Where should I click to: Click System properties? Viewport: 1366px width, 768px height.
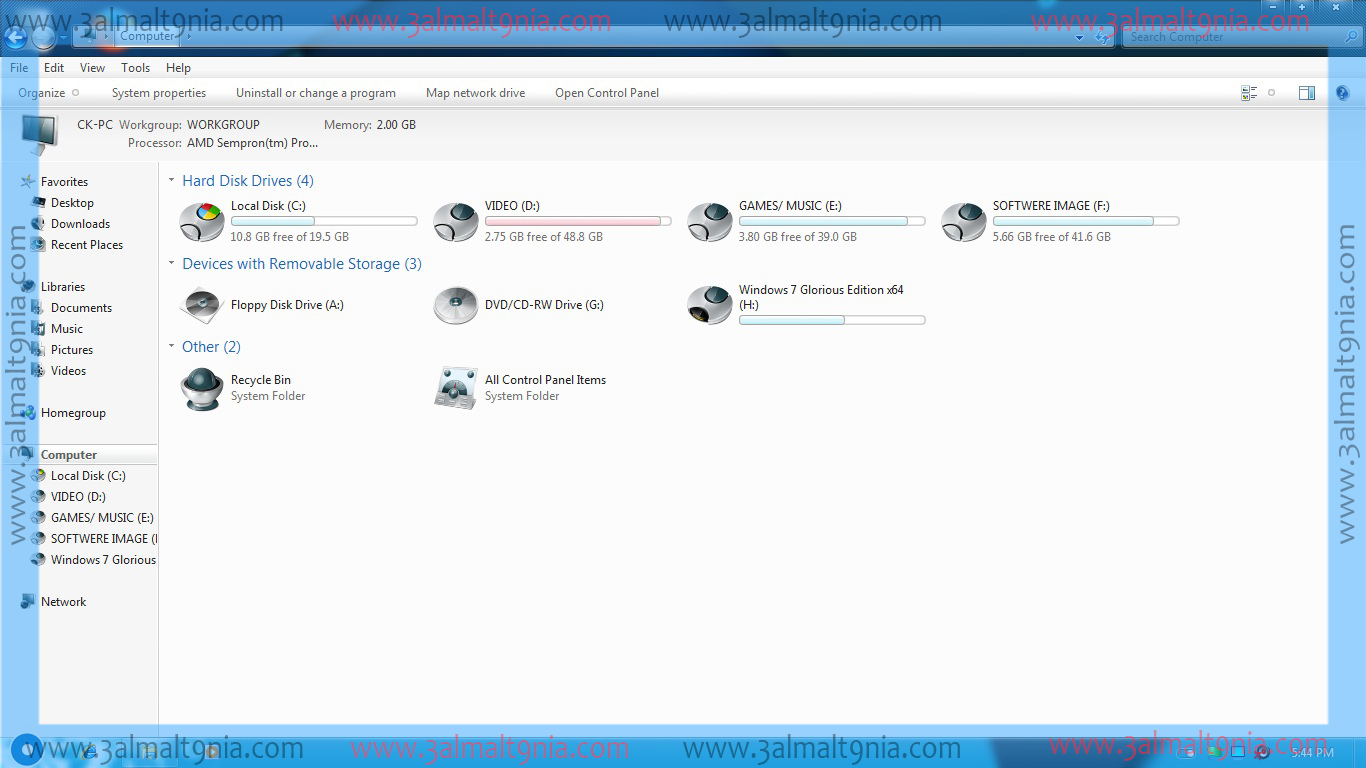(159, 93)
